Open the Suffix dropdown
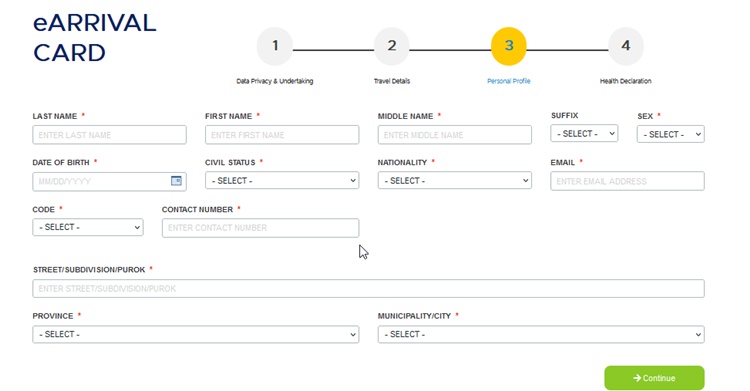The image size is (750, 391). click(x=584, y=134)
